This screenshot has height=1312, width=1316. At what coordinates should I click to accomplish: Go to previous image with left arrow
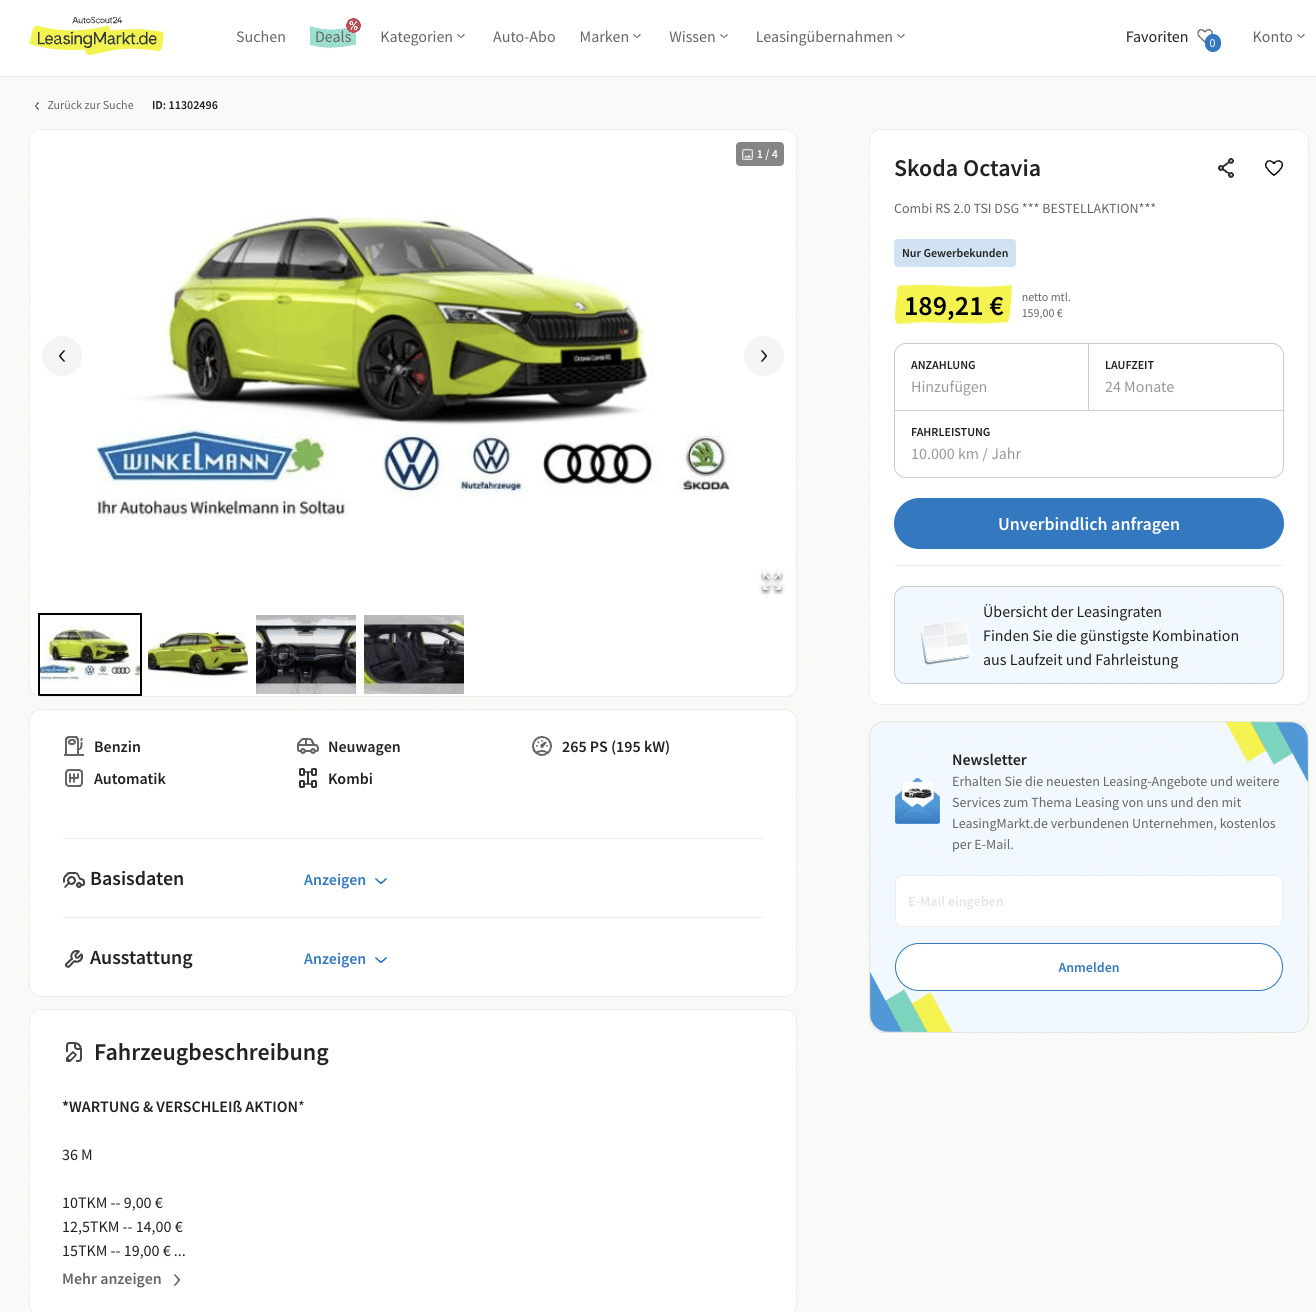(62, 356)
